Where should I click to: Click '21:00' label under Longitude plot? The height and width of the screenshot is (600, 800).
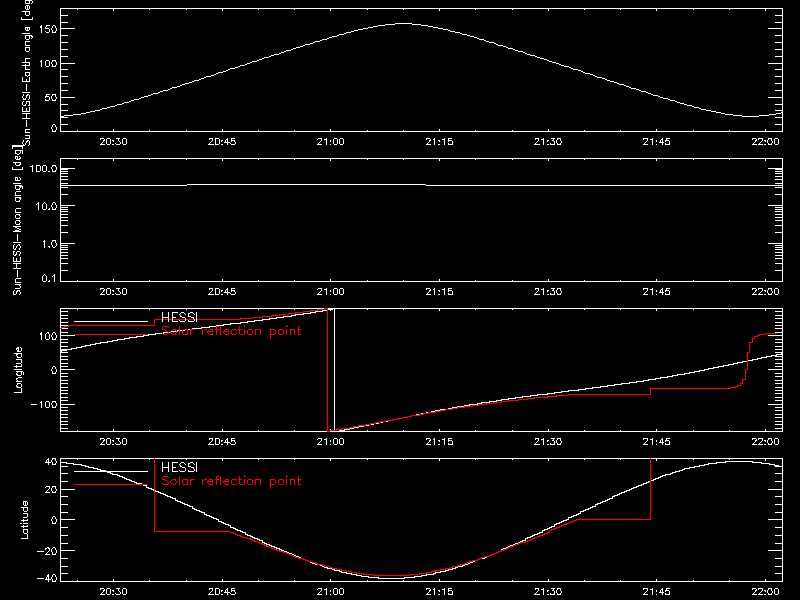pyautogui.click(x=331, y=442)
